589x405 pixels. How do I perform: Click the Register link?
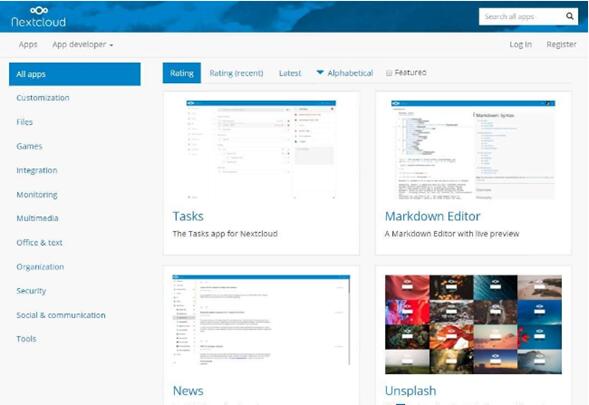(x=561, y=44)
